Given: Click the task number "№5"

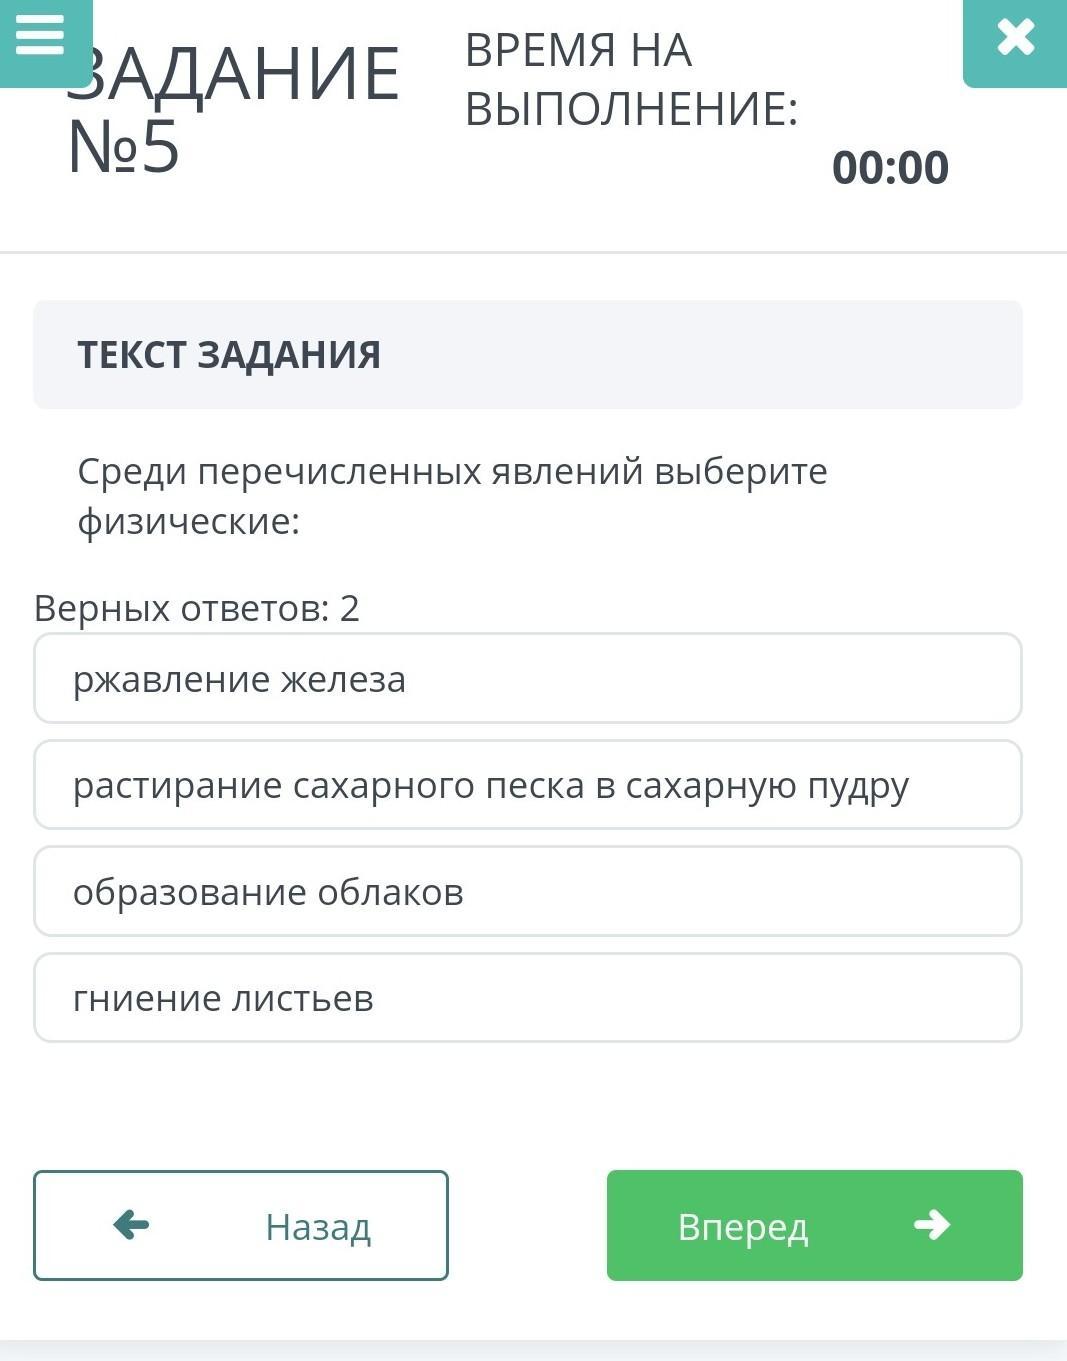Looking at the screenshot, I should (124, 147).
